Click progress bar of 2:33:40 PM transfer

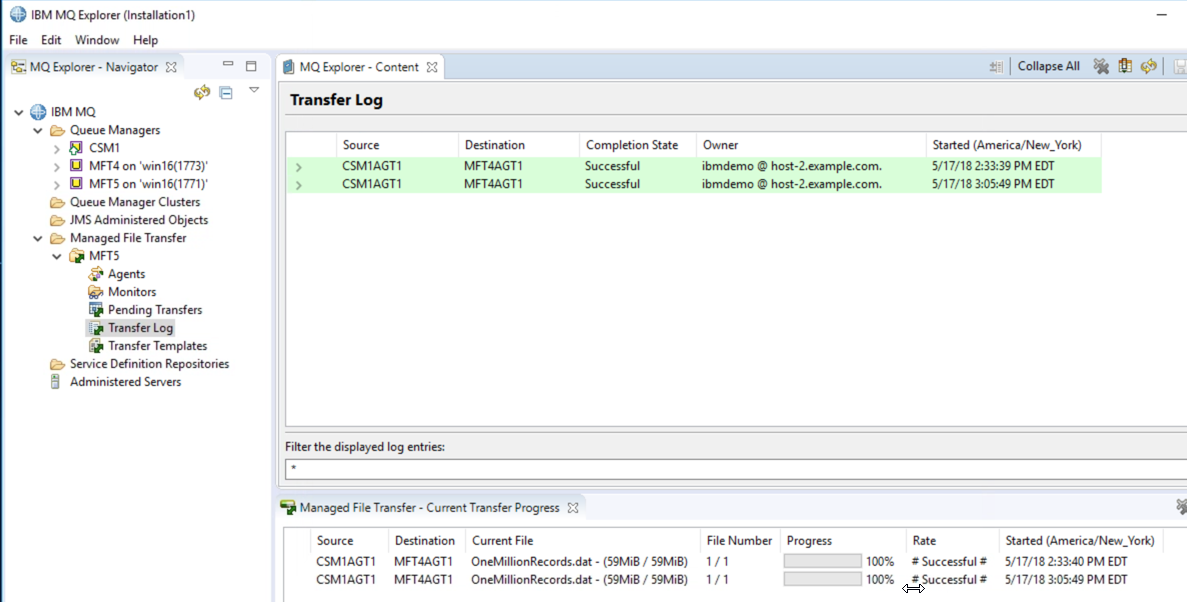(822, 561)
